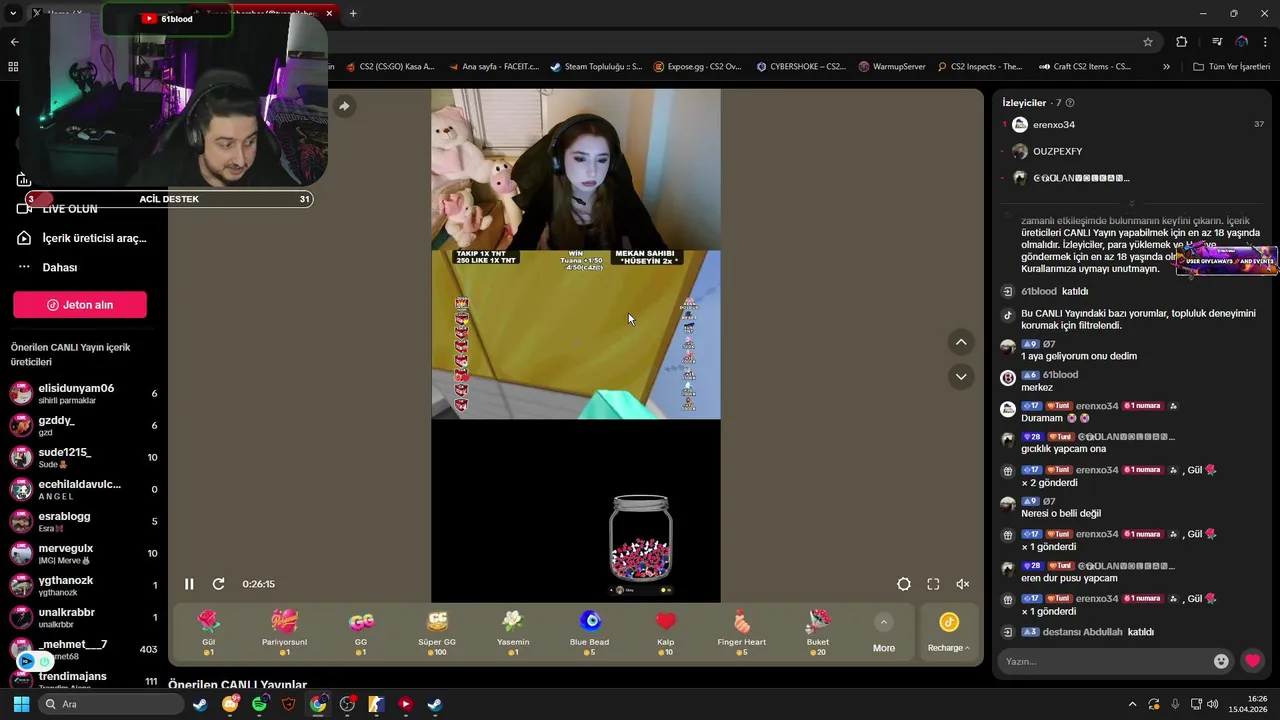
Task: Open Tüm Yer İşaretleri bookmarks folder
Action: tap(1231, 67)
